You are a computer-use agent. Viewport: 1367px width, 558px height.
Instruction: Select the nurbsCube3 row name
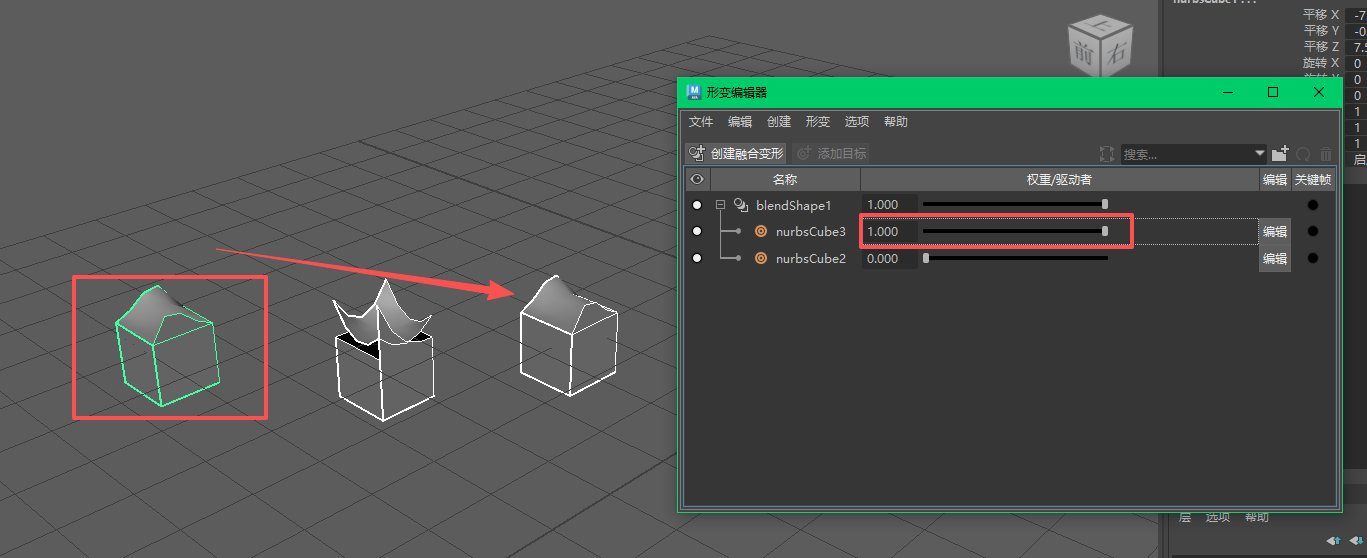tap(811, 231)
